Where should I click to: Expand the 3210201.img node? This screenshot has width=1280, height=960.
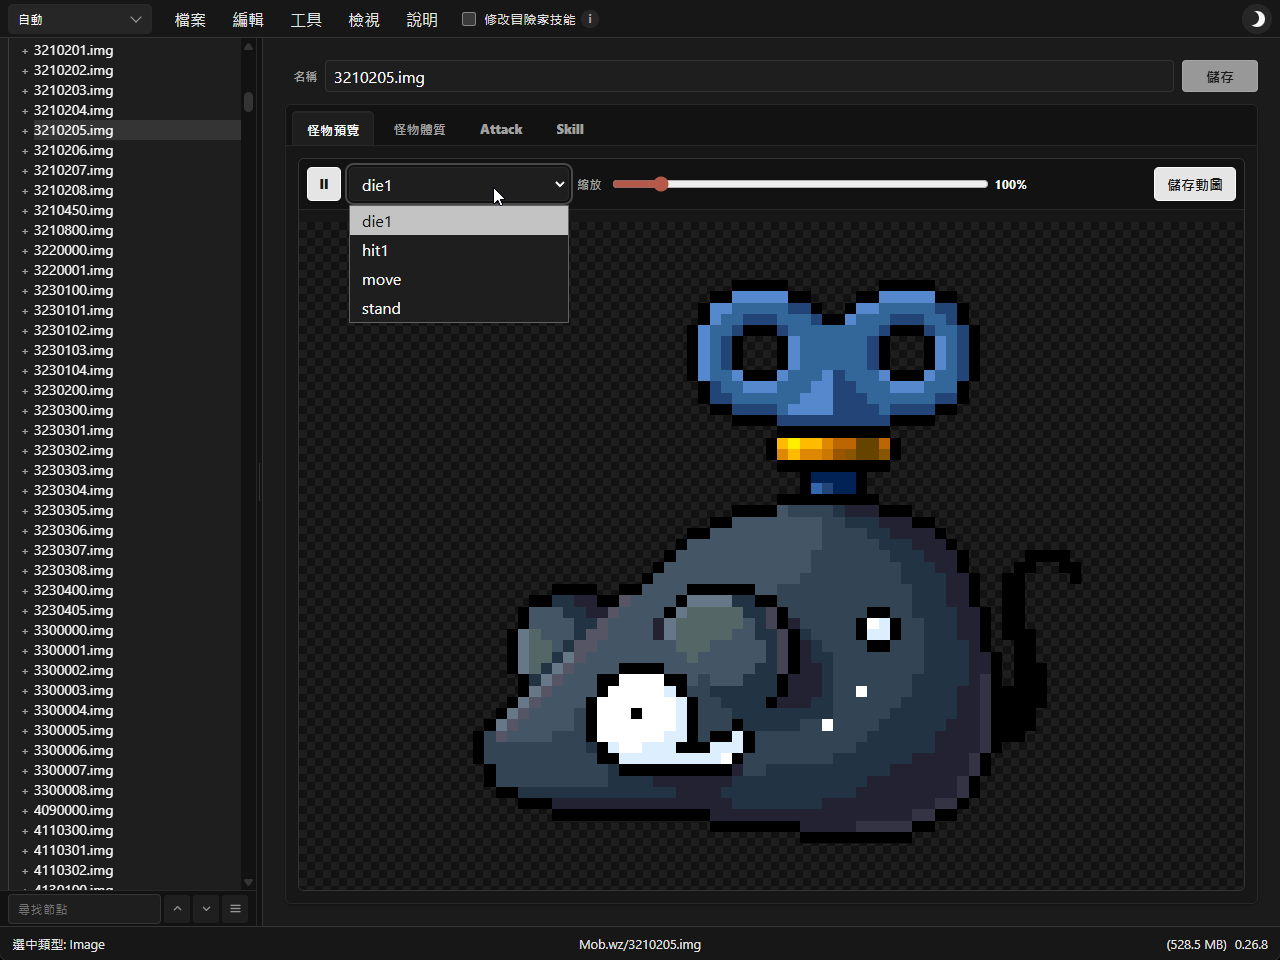25,50
